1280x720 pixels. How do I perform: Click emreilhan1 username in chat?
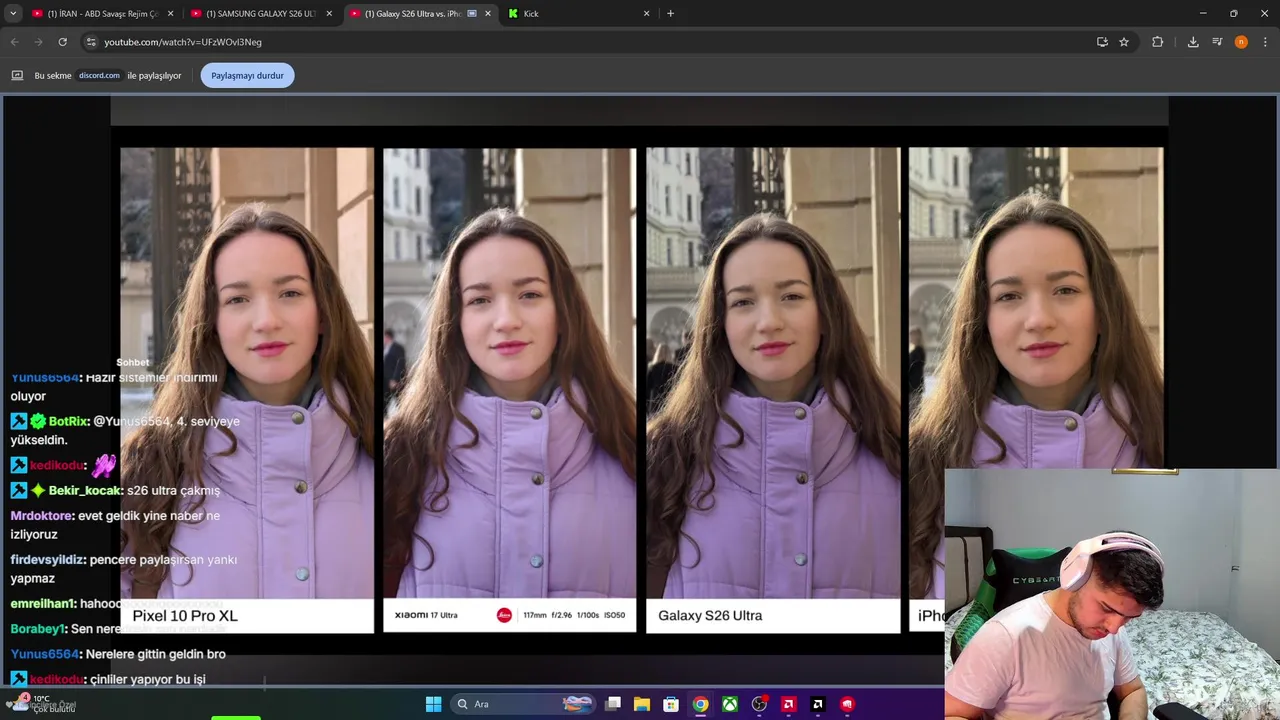(x=43, y=603)
